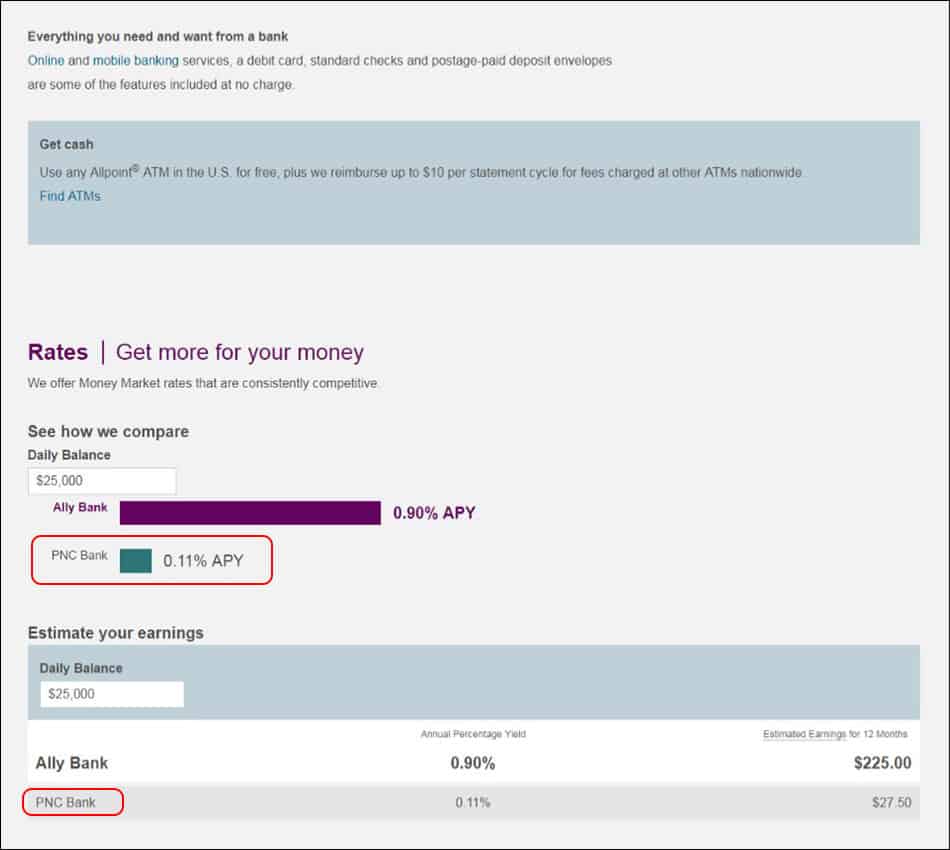Click the Estimated Earnings for 12 Months header link

click(835, 734)
